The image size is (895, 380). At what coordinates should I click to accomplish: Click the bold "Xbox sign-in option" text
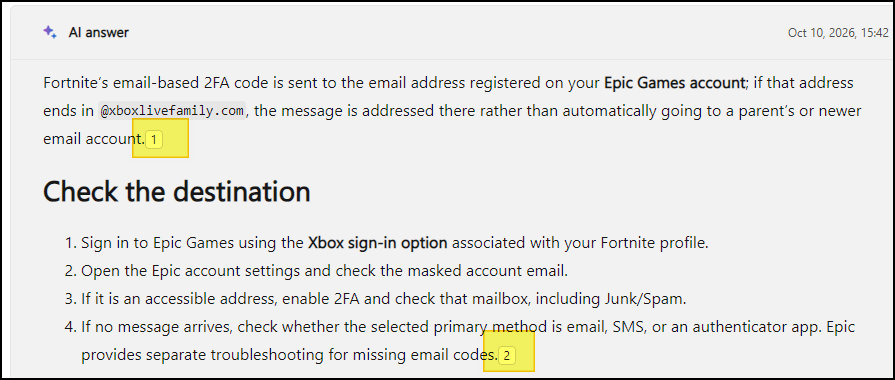tap(378, 243)
